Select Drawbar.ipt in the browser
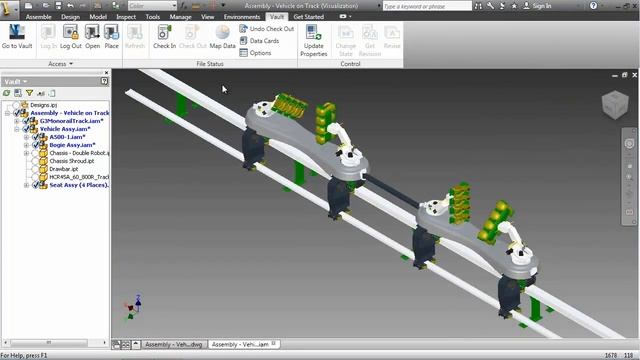Image resolution: width=640 pixels, height=360 pixels. [x=64, y=169]
